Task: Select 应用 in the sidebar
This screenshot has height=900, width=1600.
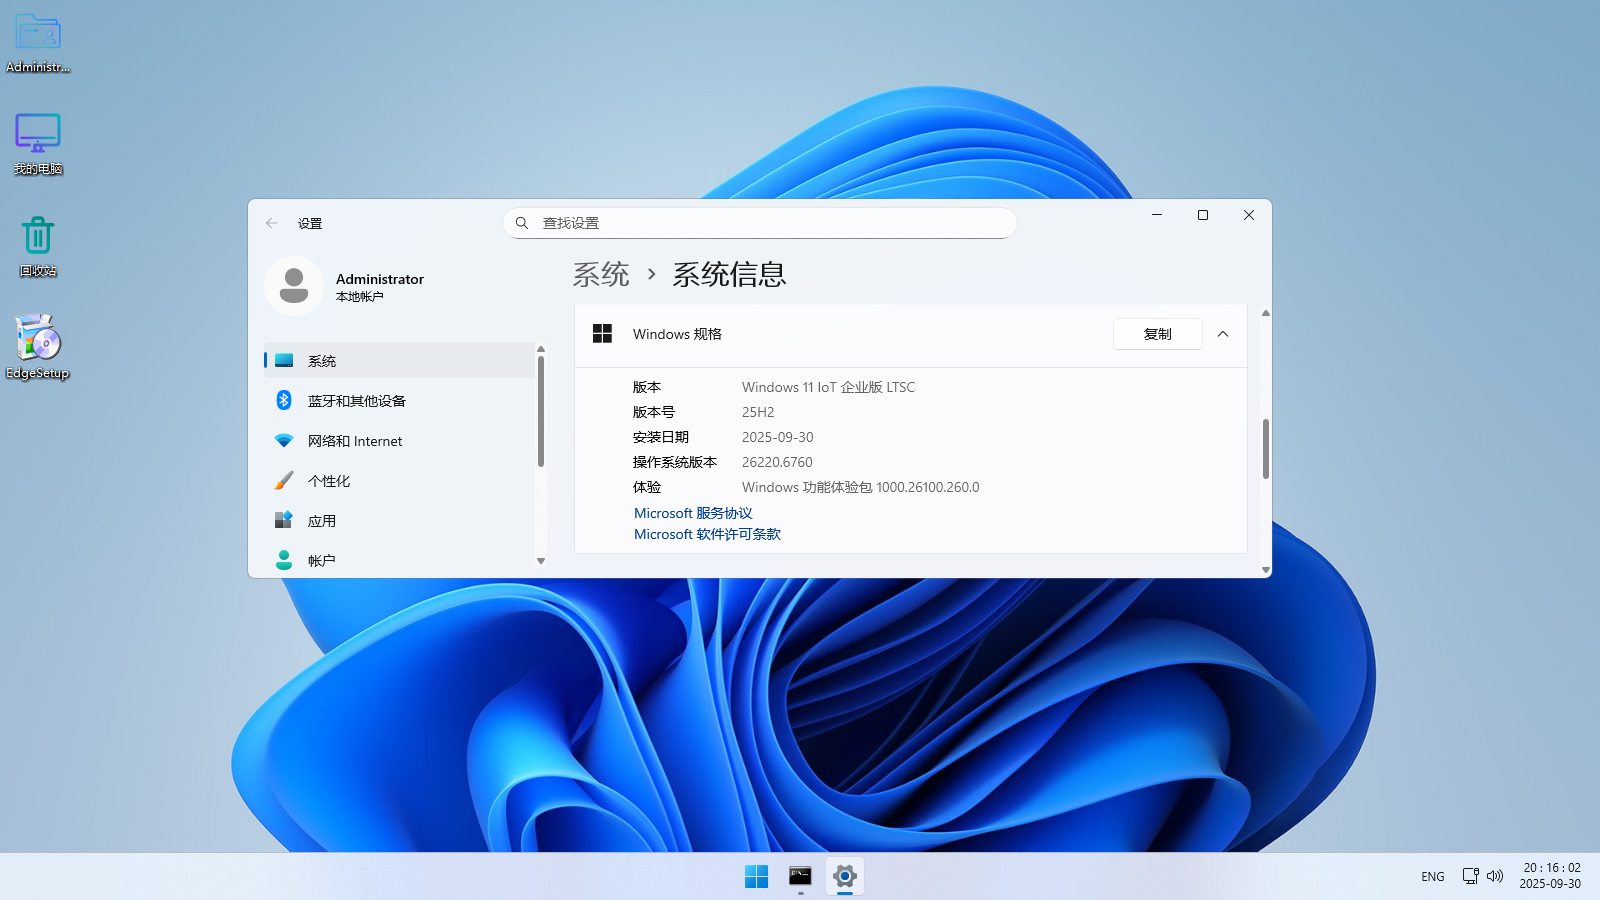Action: click(401, 520)
